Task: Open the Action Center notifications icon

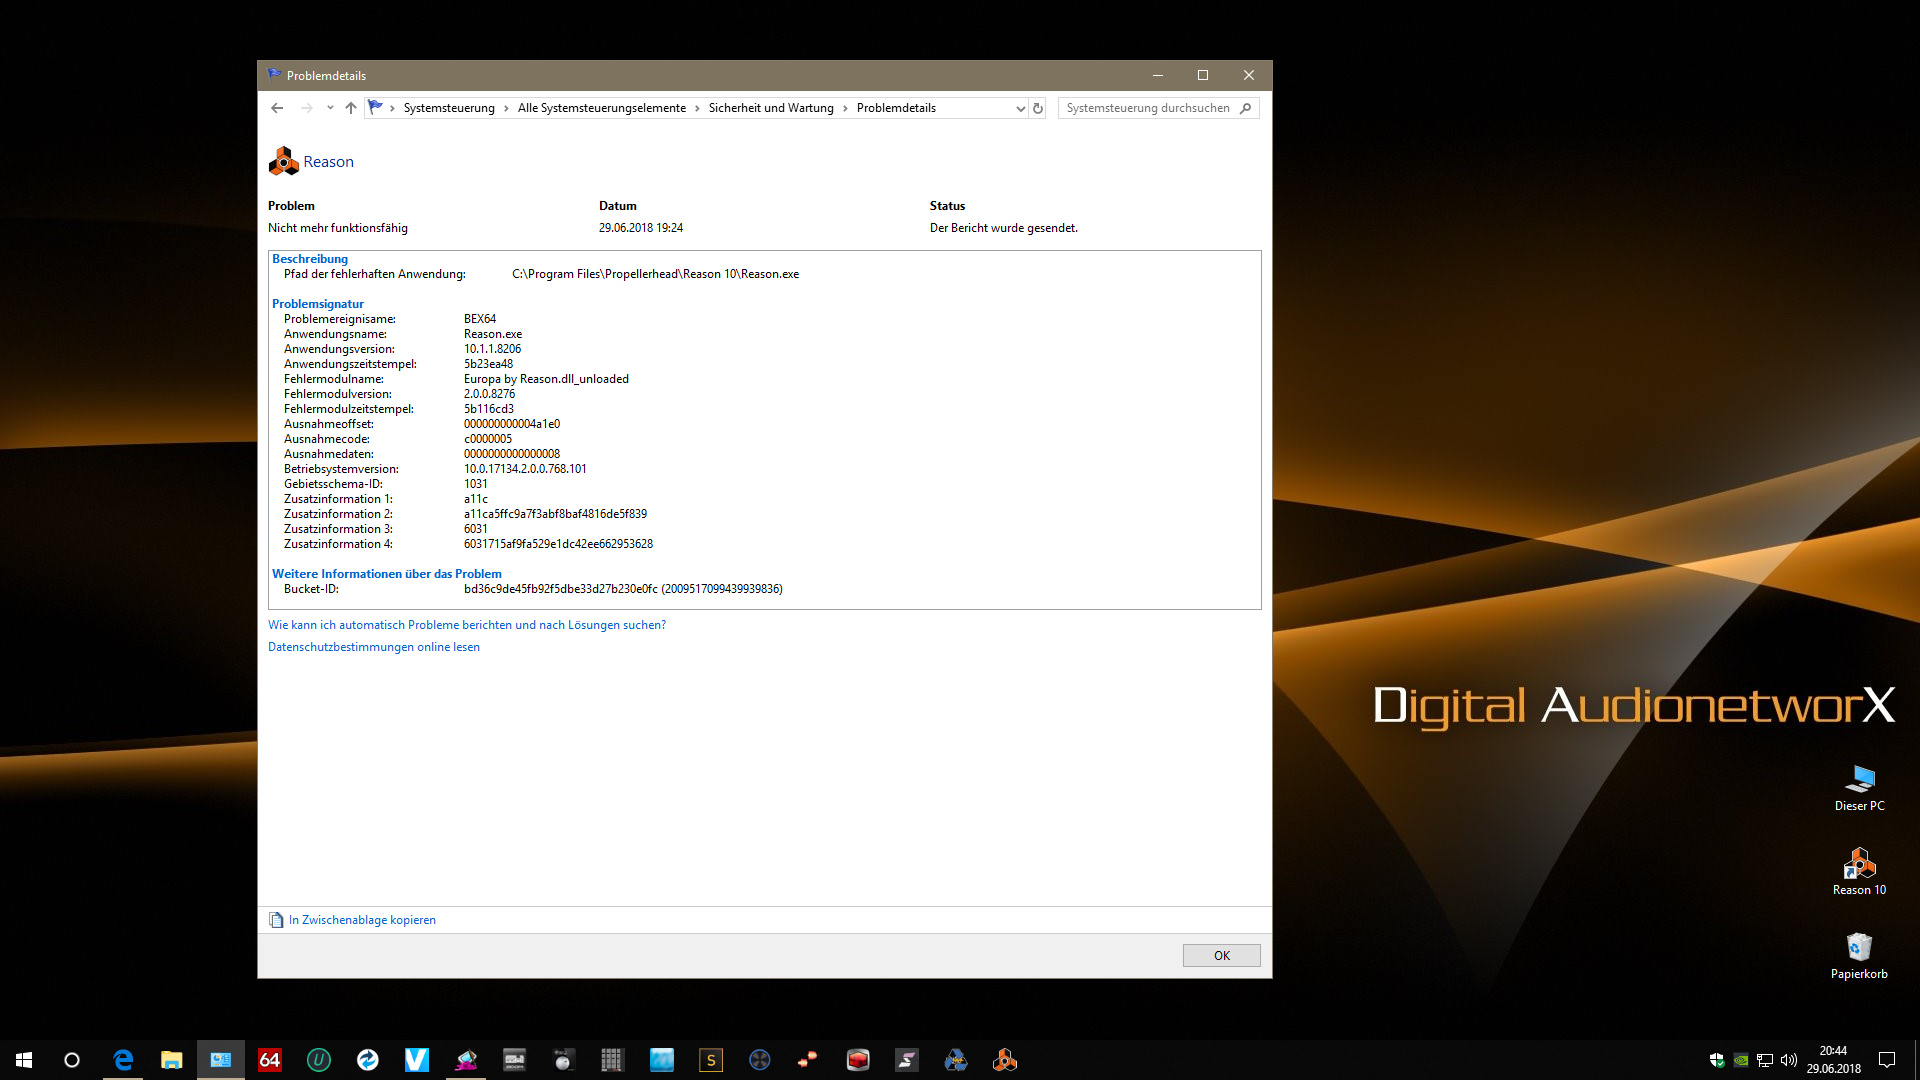Action: [1887, 1060]
